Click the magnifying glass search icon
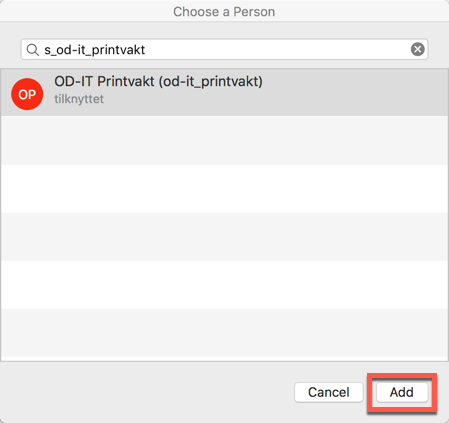 pos(33,50)
